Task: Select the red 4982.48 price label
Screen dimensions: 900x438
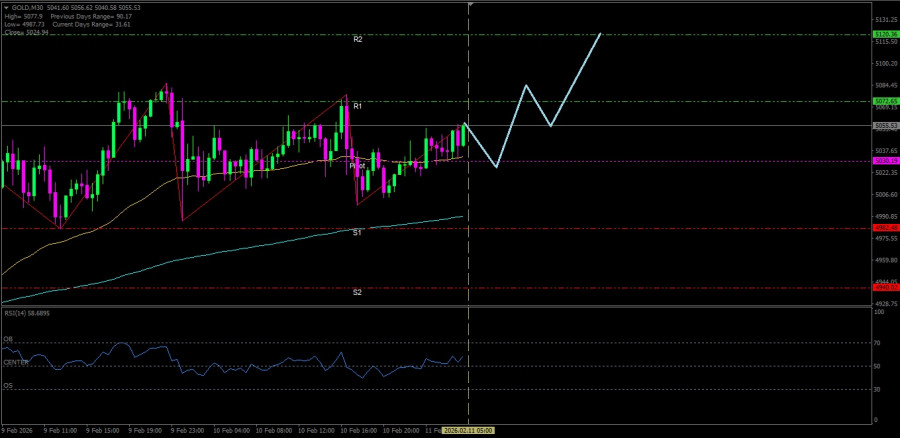Action: [885, 228]
